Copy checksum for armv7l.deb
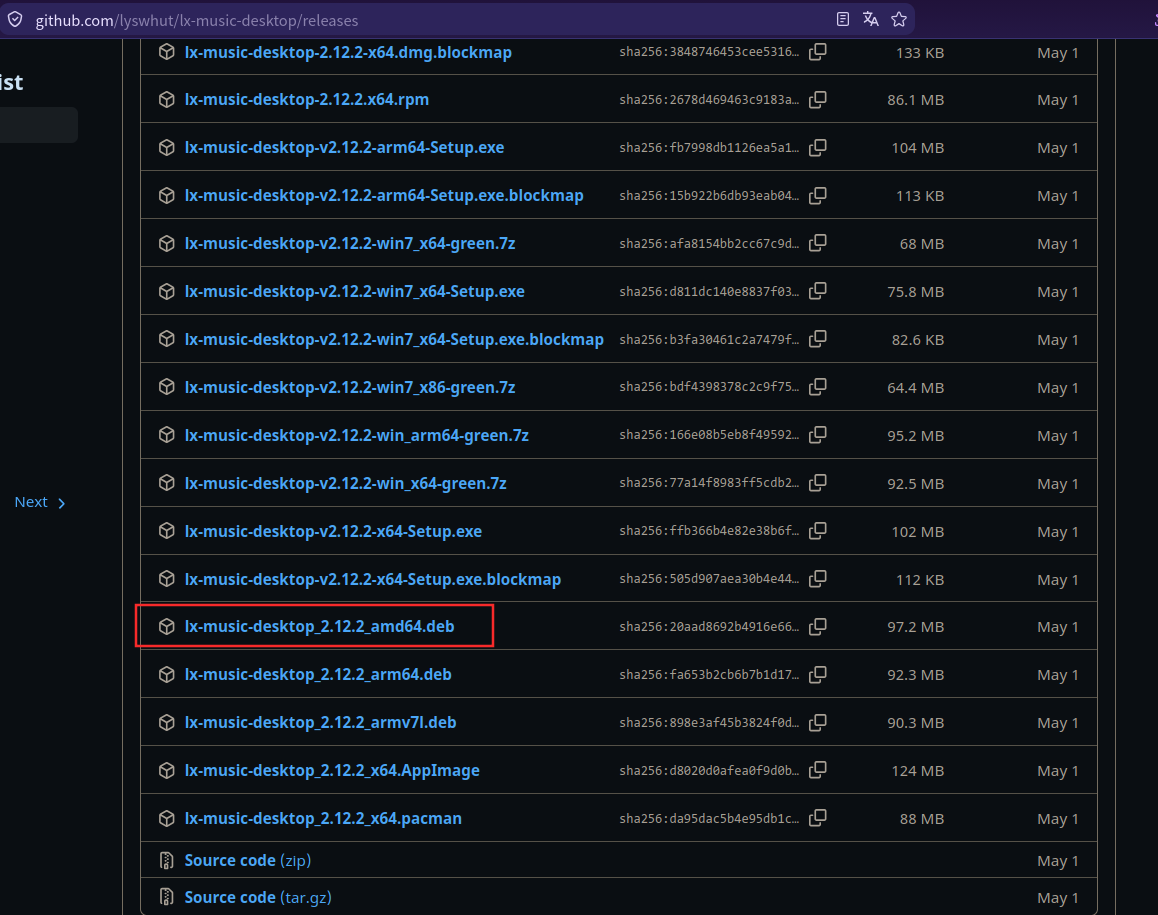Image resolution: width=1158 pixels, height=915 pixels. point(818,722)
